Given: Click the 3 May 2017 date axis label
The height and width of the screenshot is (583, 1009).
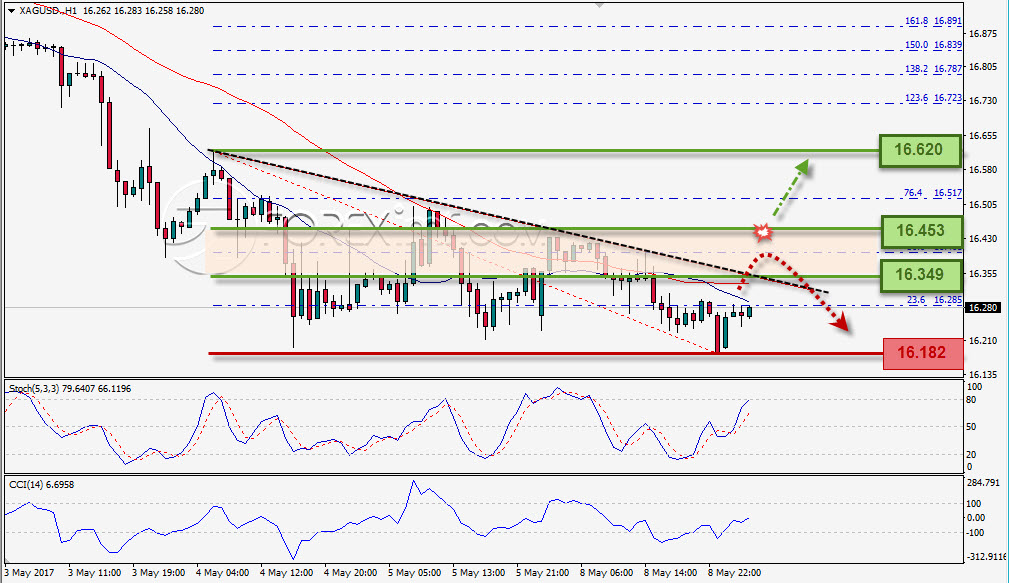Looking at the screenshot, I should click(30, 573).
